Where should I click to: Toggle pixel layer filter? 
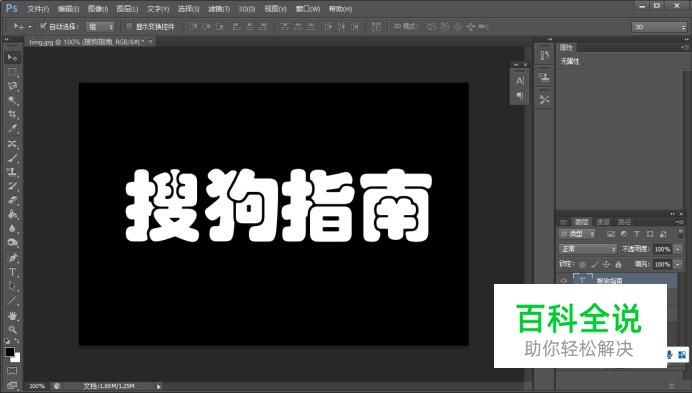[611, 234]
